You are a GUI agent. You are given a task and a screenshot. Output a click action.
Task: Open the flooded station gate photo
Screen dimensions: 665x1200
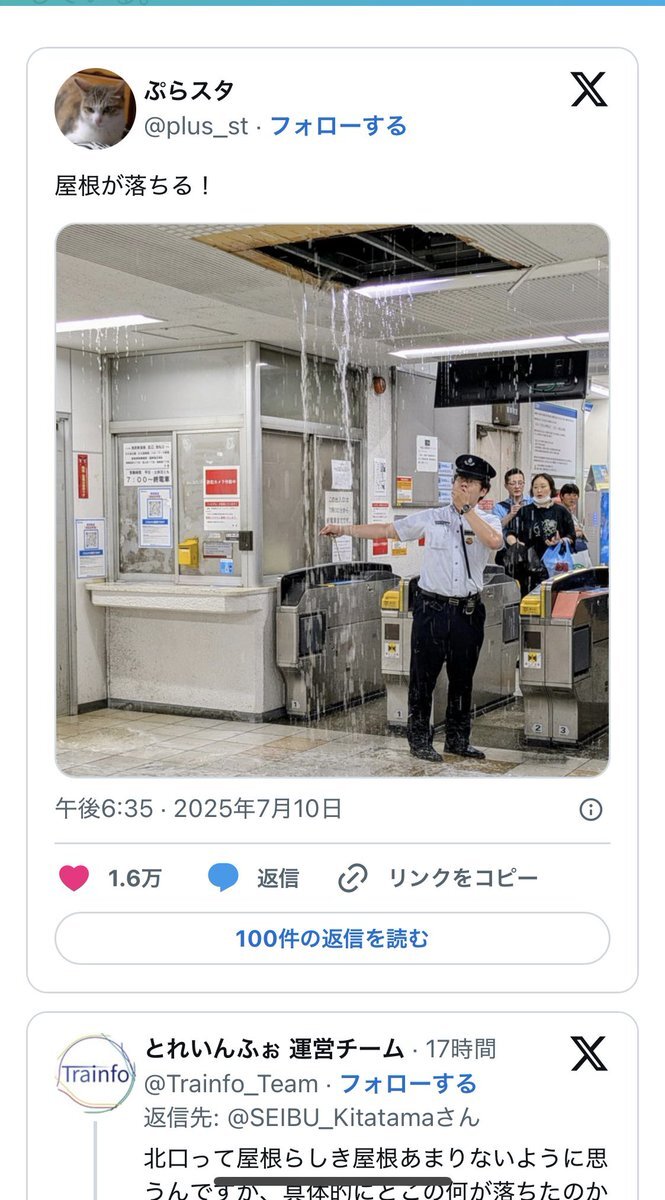pos(332,500)
